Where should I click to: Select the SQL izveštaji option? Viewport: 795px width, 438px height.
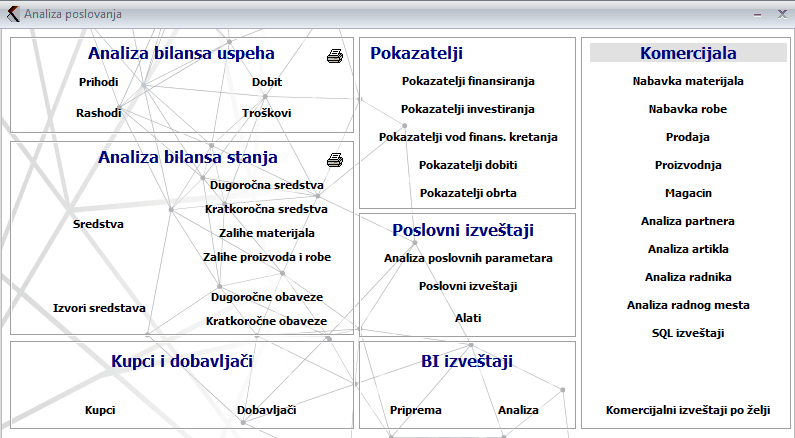688,333
